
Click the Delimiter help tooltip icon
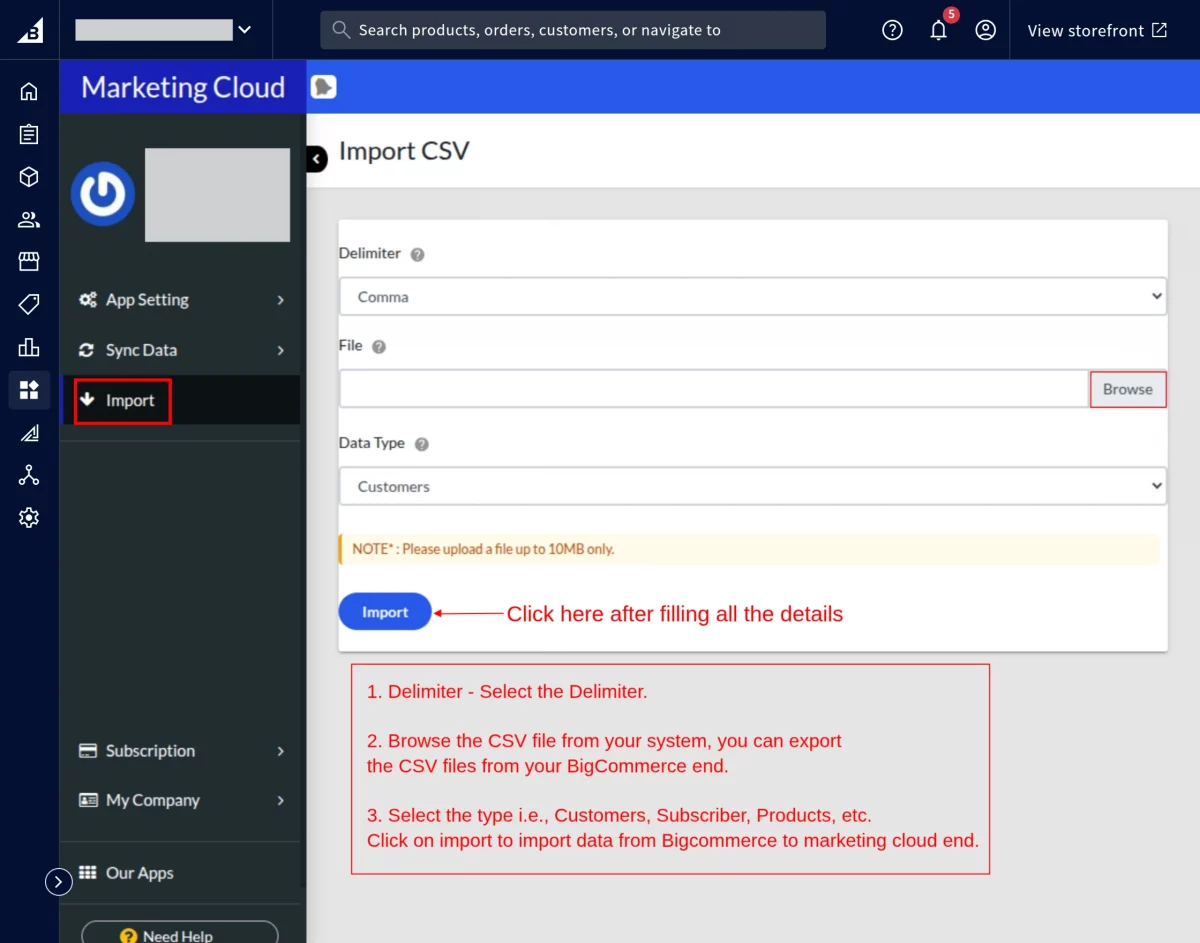[x=418, y=254]
